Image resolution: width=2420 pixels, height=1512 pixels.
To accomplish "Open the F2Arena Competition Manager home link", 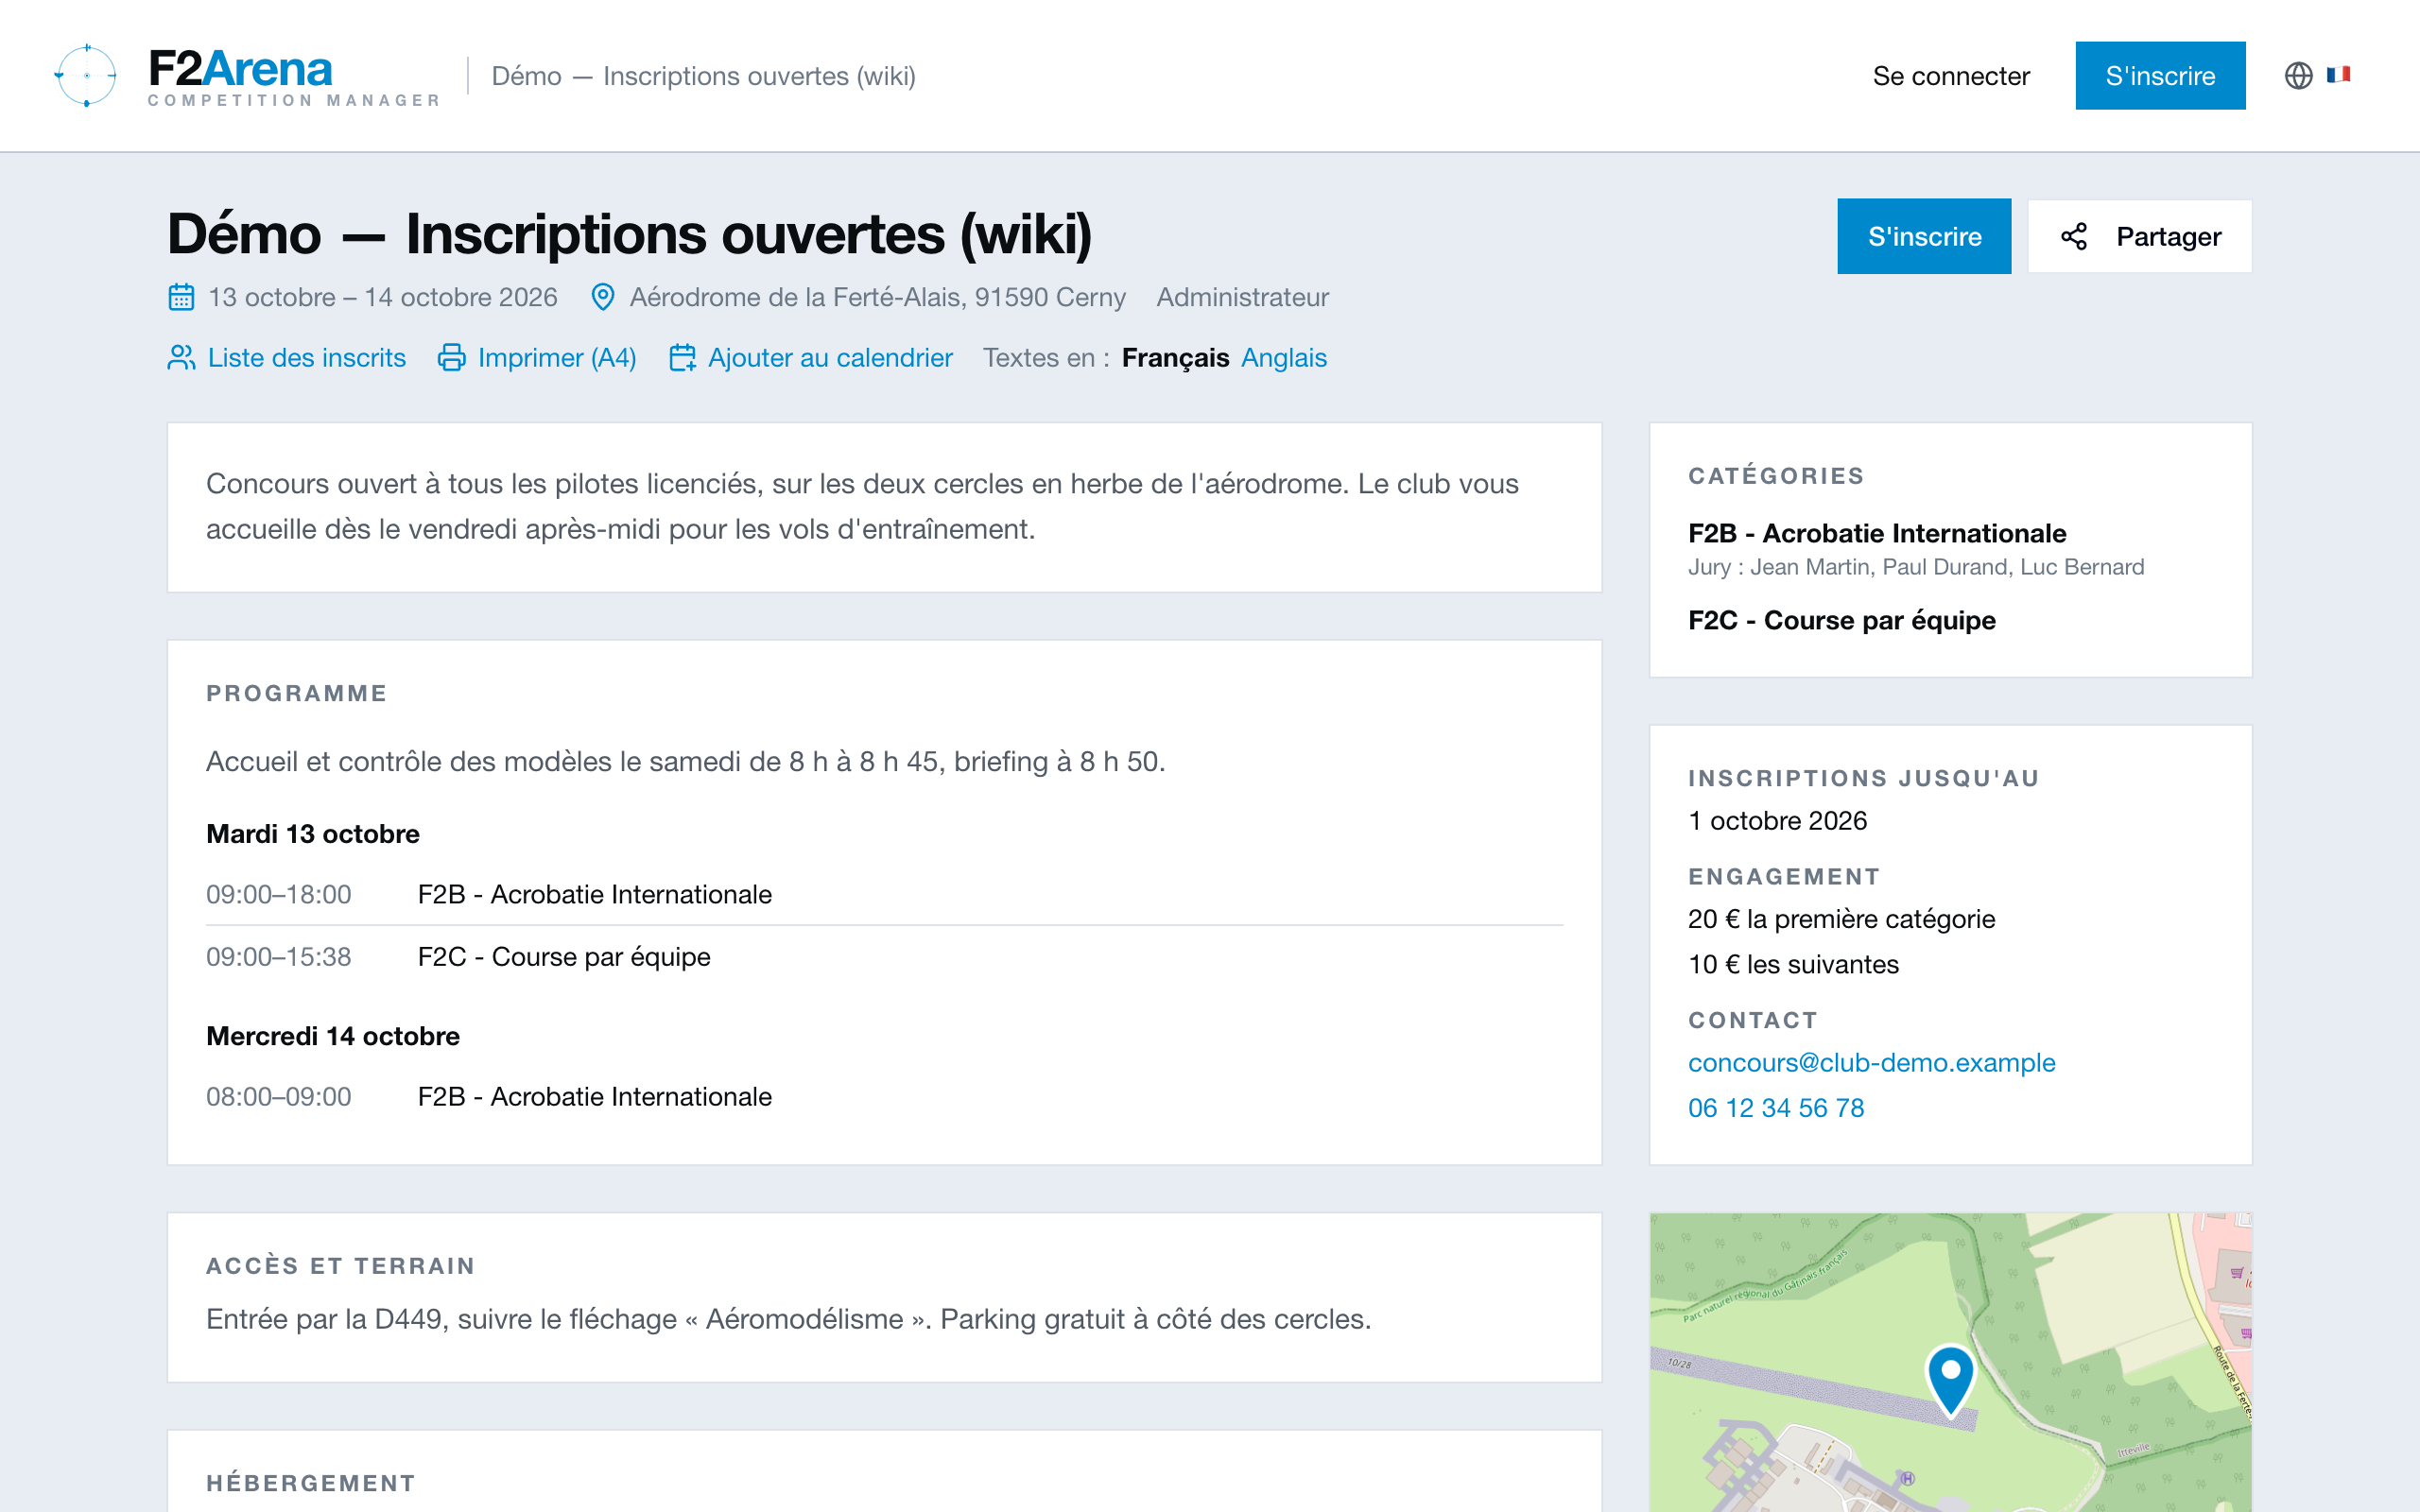I will pos(246,75).
